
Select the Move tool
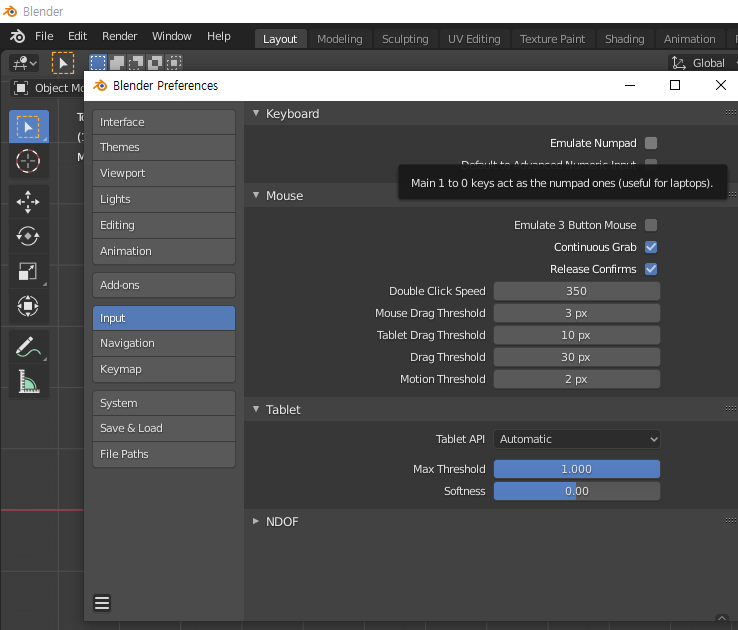click(x=29, y=201)
